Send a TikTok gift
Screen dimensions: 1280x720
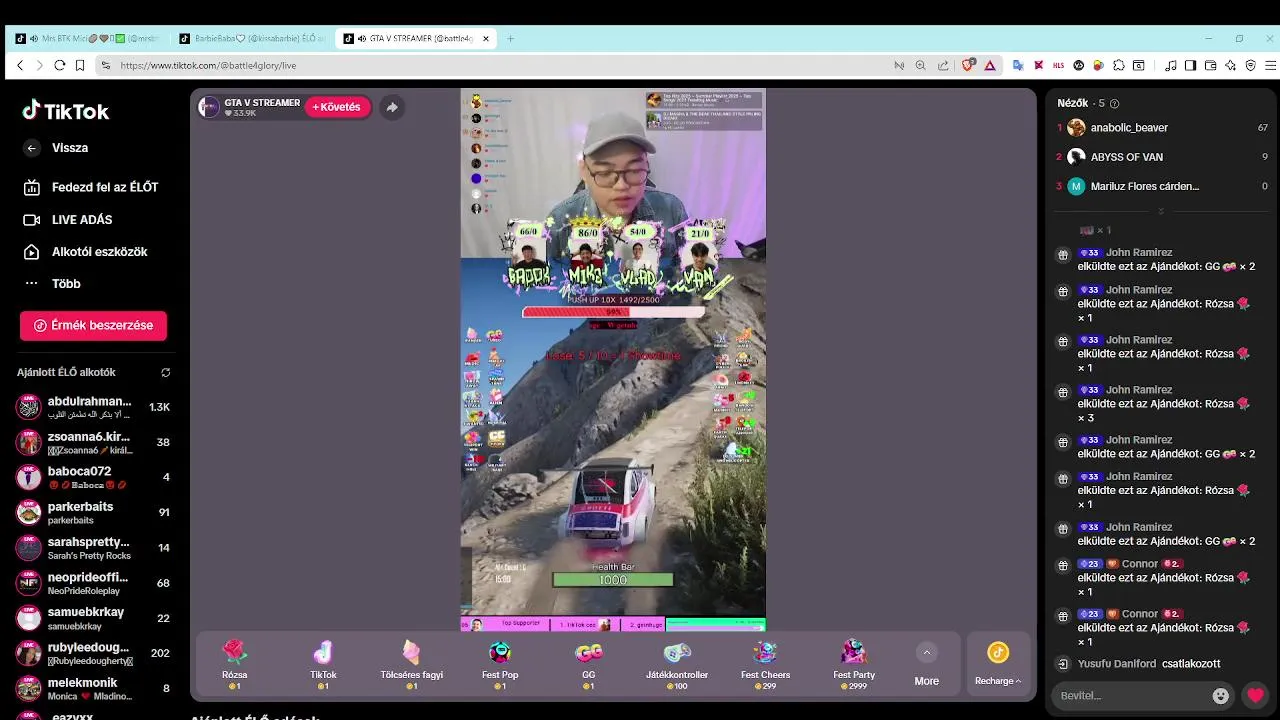click(x=323, y=665)
